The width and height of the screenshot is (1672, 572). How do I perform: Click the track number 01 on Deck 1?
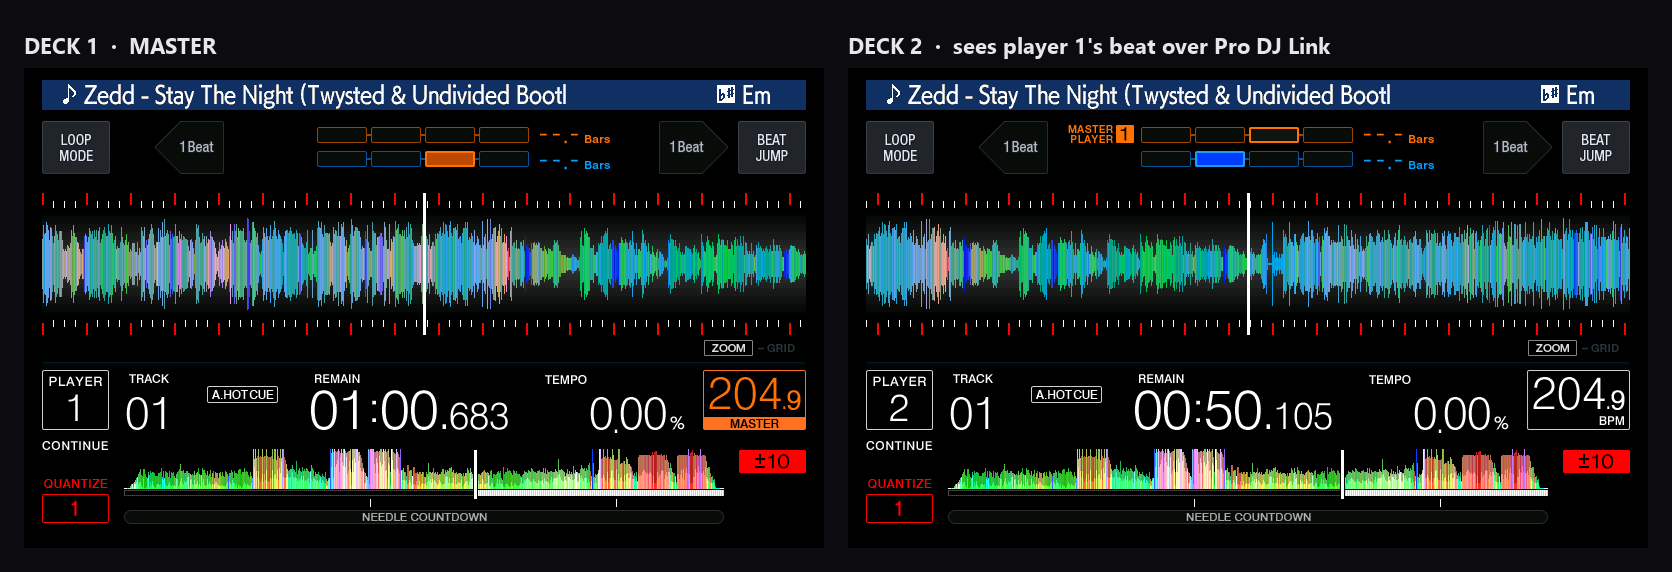tap(147, 414)
